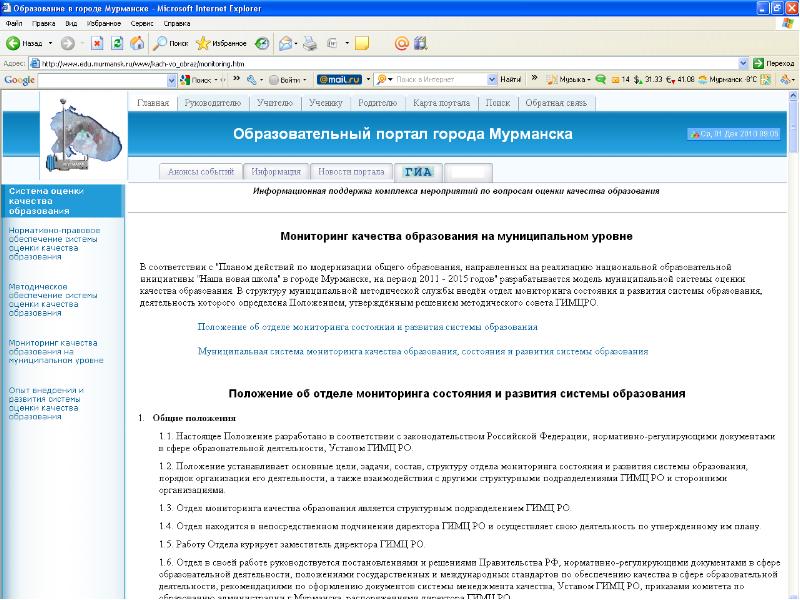Open the Сервис menu
This screenshot has height=600, width=800.
tap(144, 21)
